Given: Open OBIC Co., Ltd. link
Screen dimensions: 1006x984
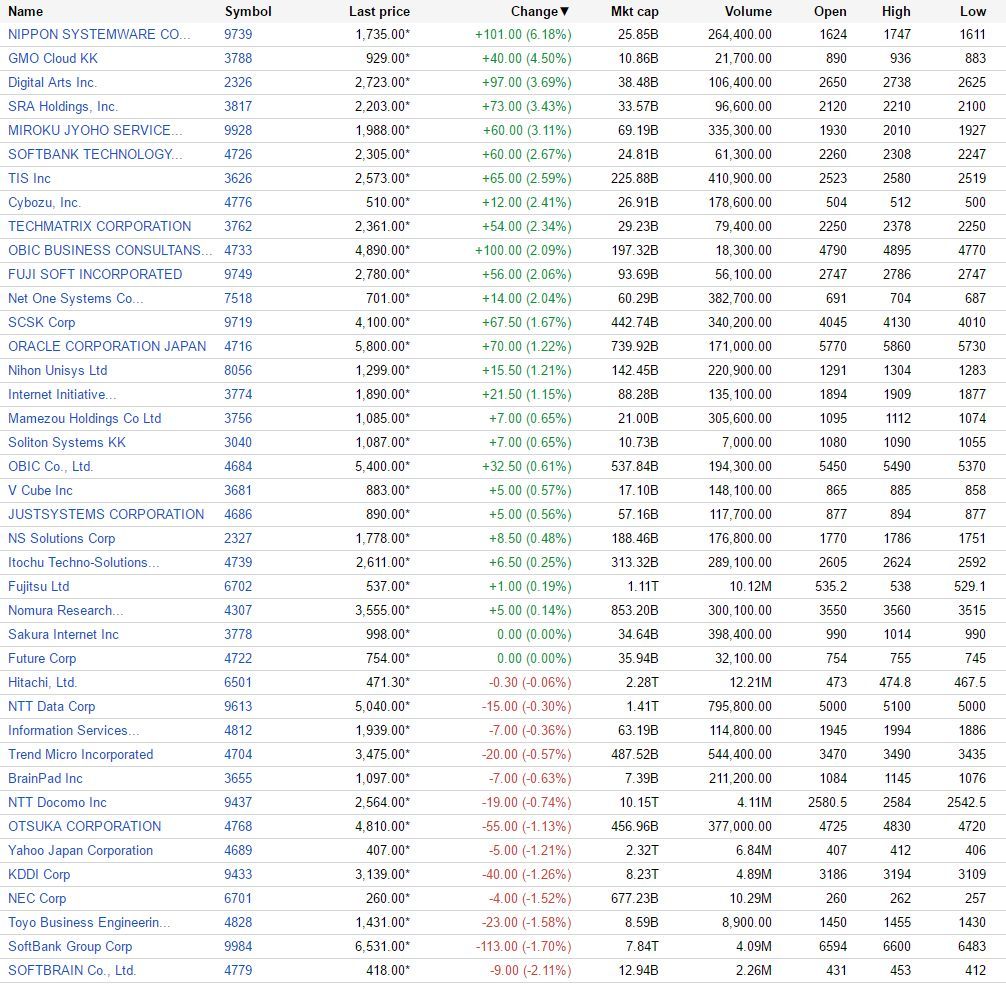Looking at the screenshot, I should click(x=51, y=466).
